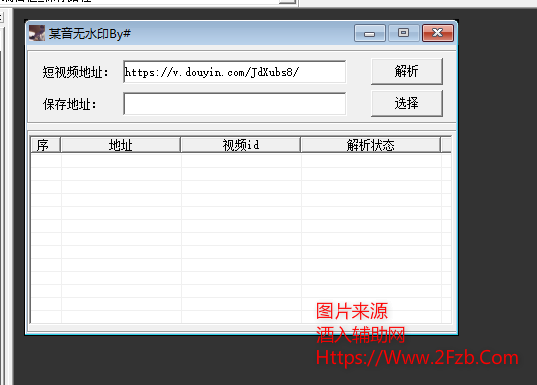Image resolution: width=537 pixels, height=385 pixels.
Task: Maximize the 某音无水印 window
Action: [x=403, y=33]
